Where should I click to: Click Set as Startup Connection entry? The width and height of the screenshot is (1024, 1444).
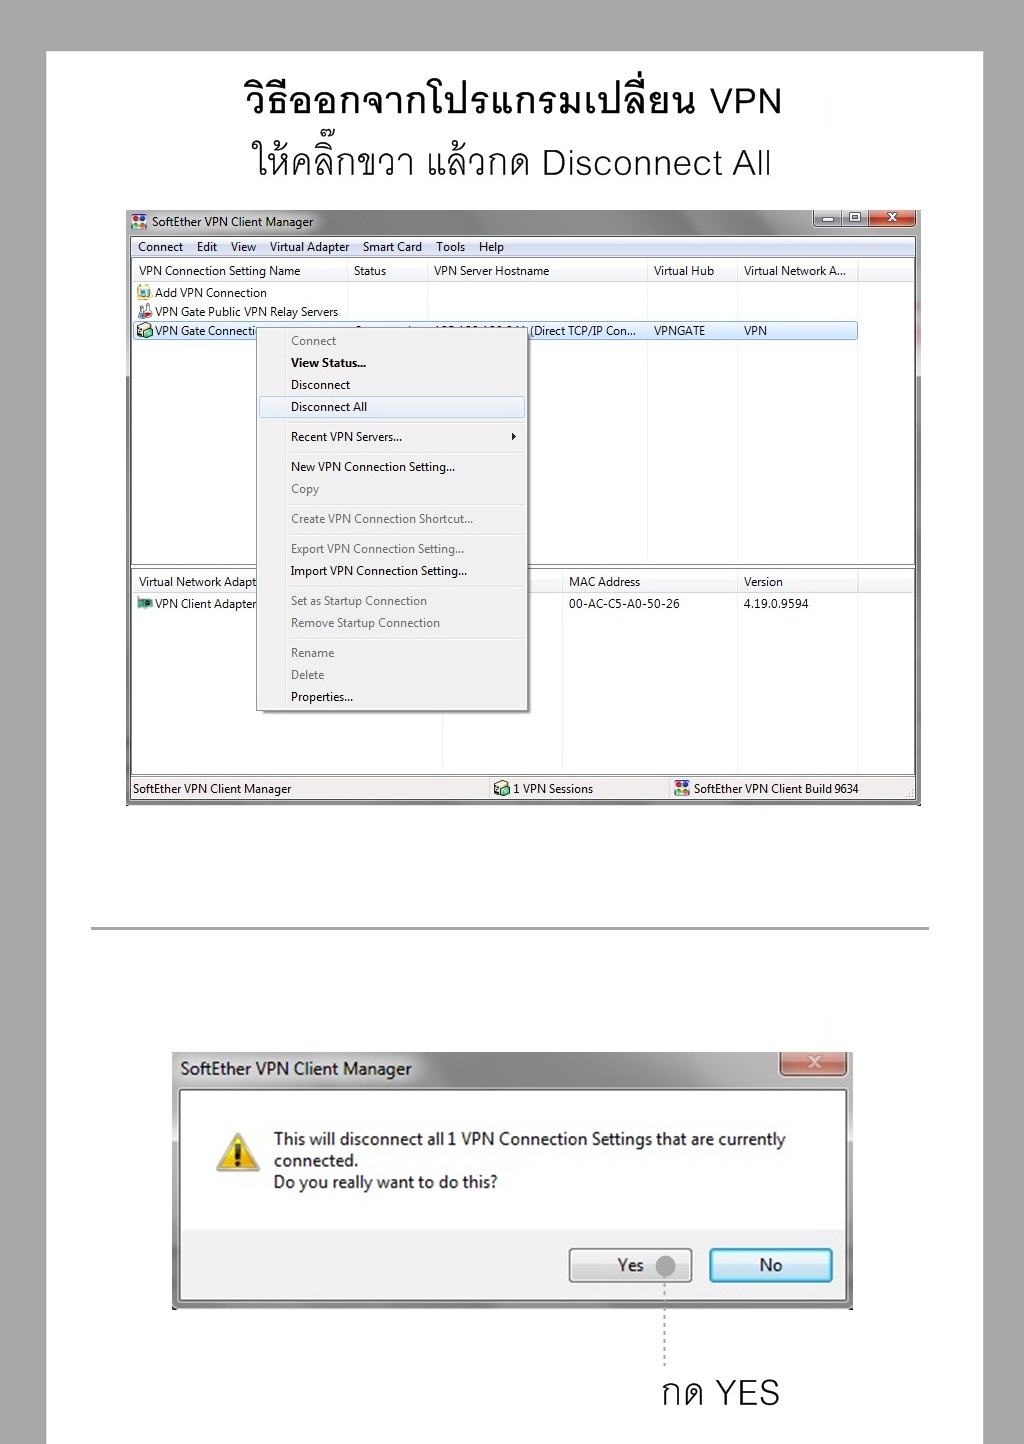[x=391, y=601]
